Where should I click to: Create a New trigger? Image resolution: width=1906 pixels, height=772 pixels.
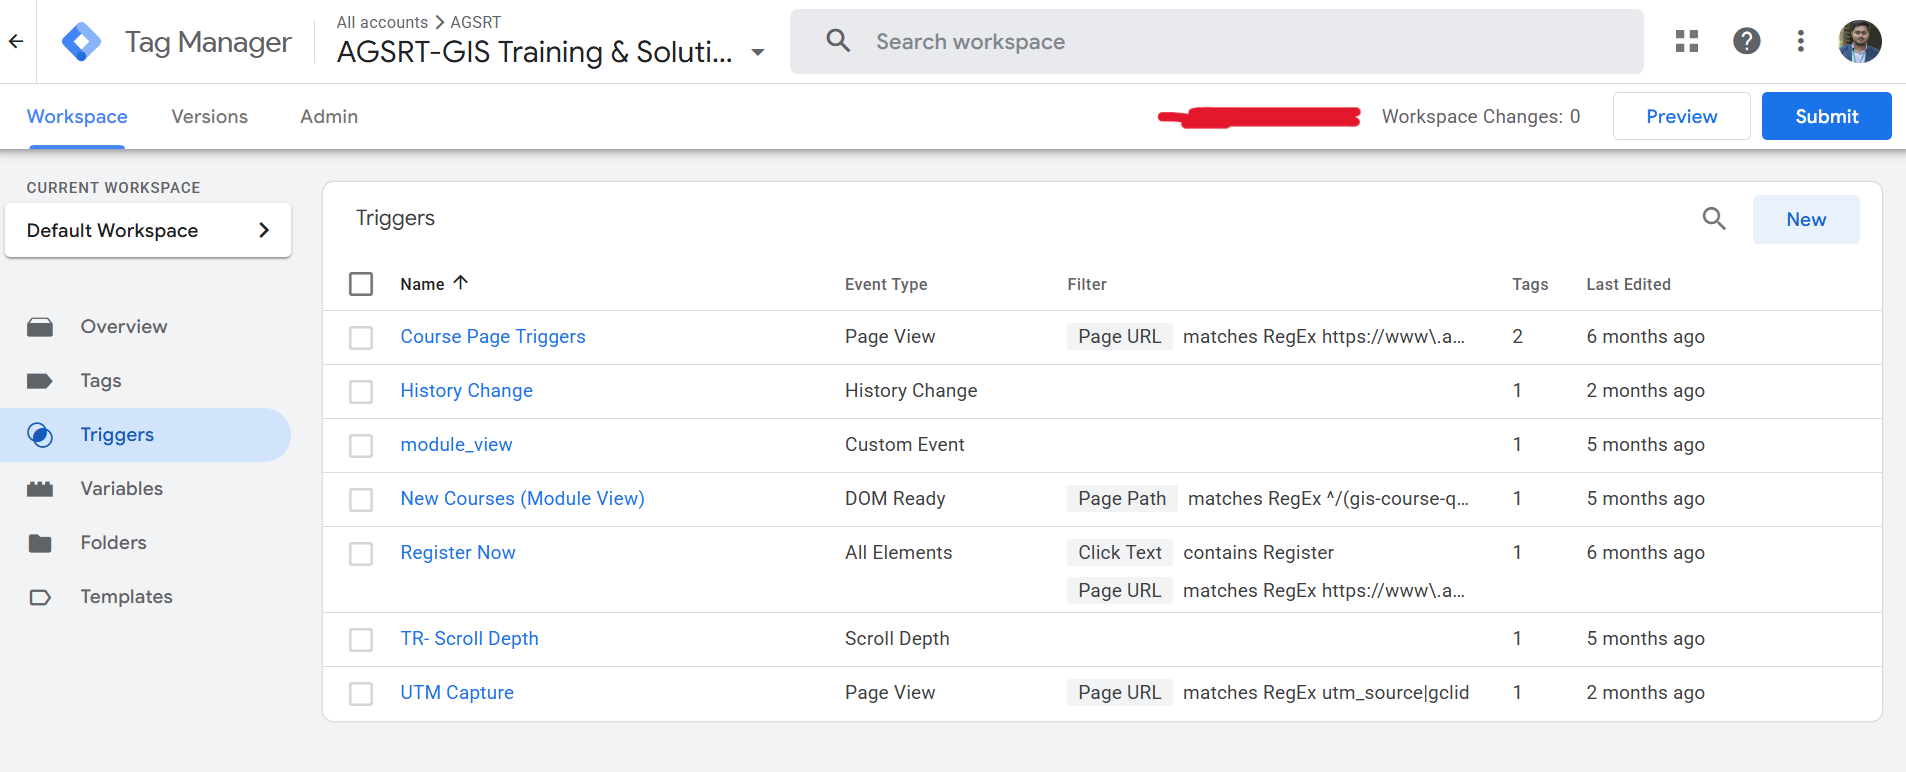pyautogui.click(x=1806, y=219)
